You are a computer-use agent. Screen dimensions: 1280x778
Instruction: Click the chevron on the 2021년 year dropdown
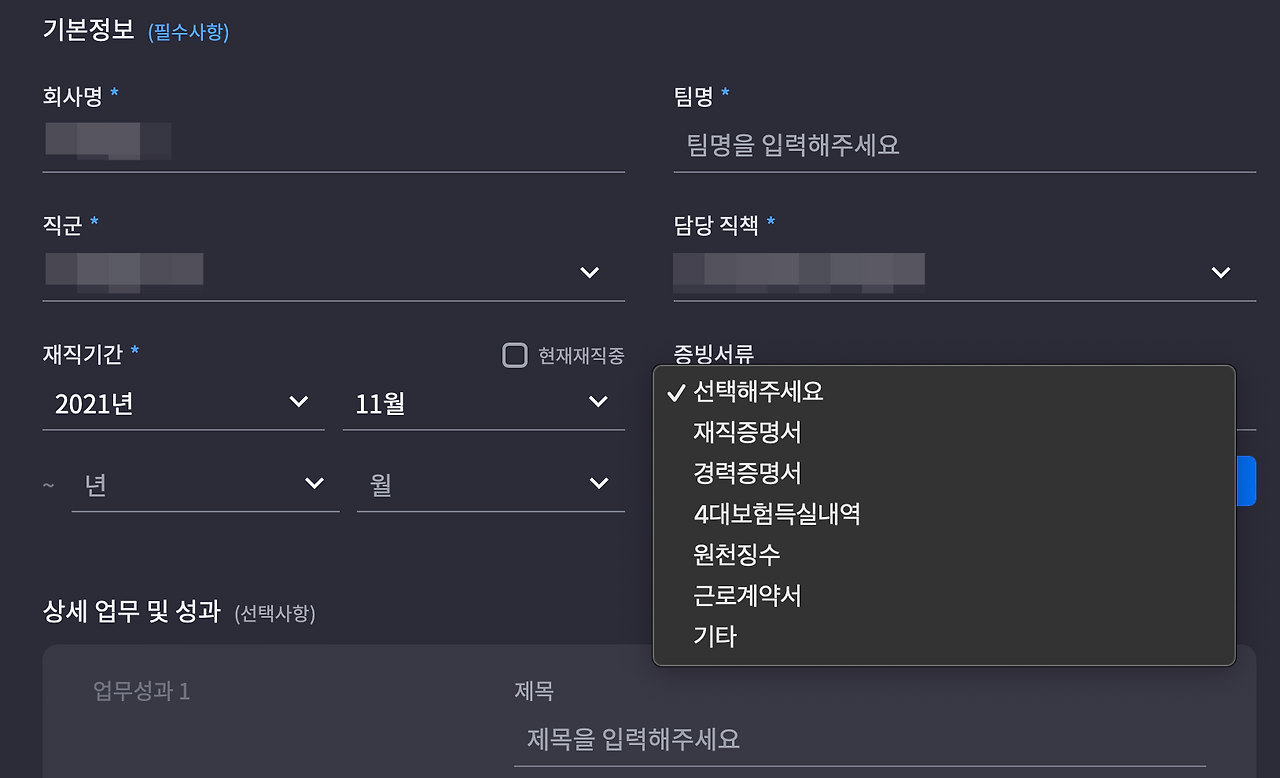coord(297,402)
